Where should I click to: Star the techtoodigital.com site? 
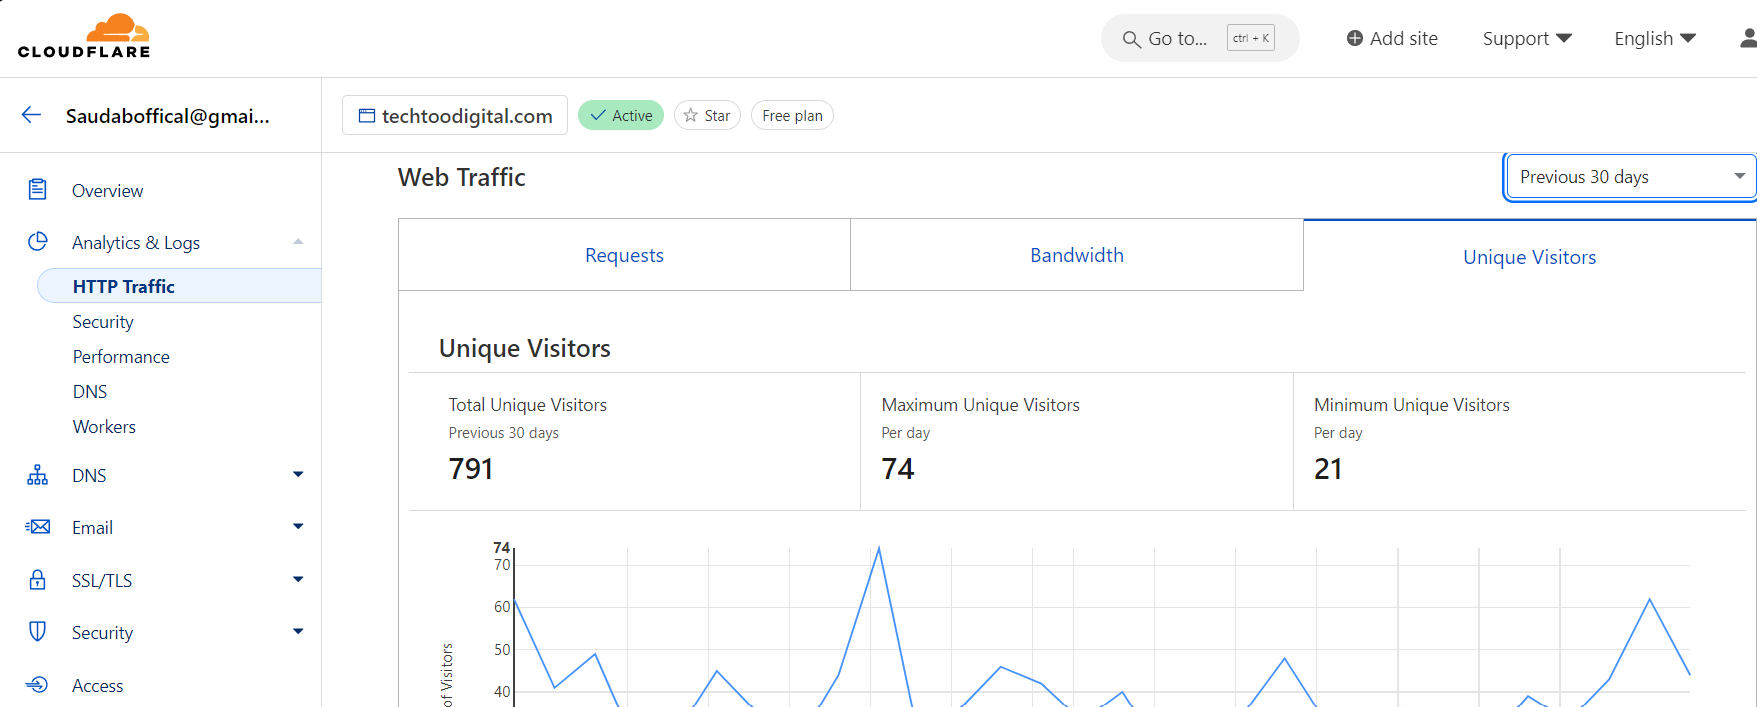coord(707,116)
